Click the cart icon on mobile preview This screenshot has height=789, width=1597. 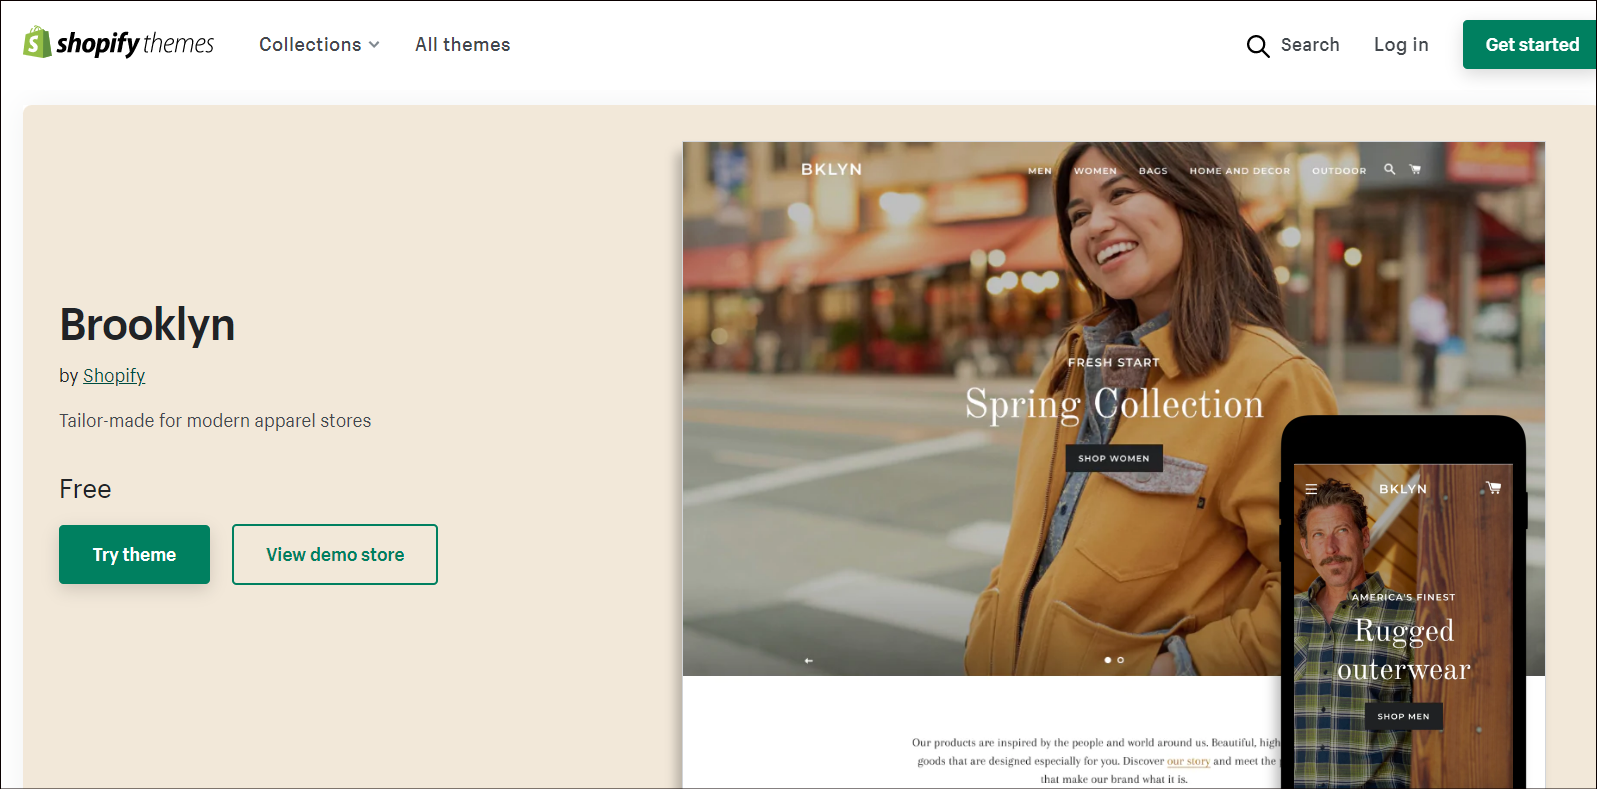[x=1493, y=488]
